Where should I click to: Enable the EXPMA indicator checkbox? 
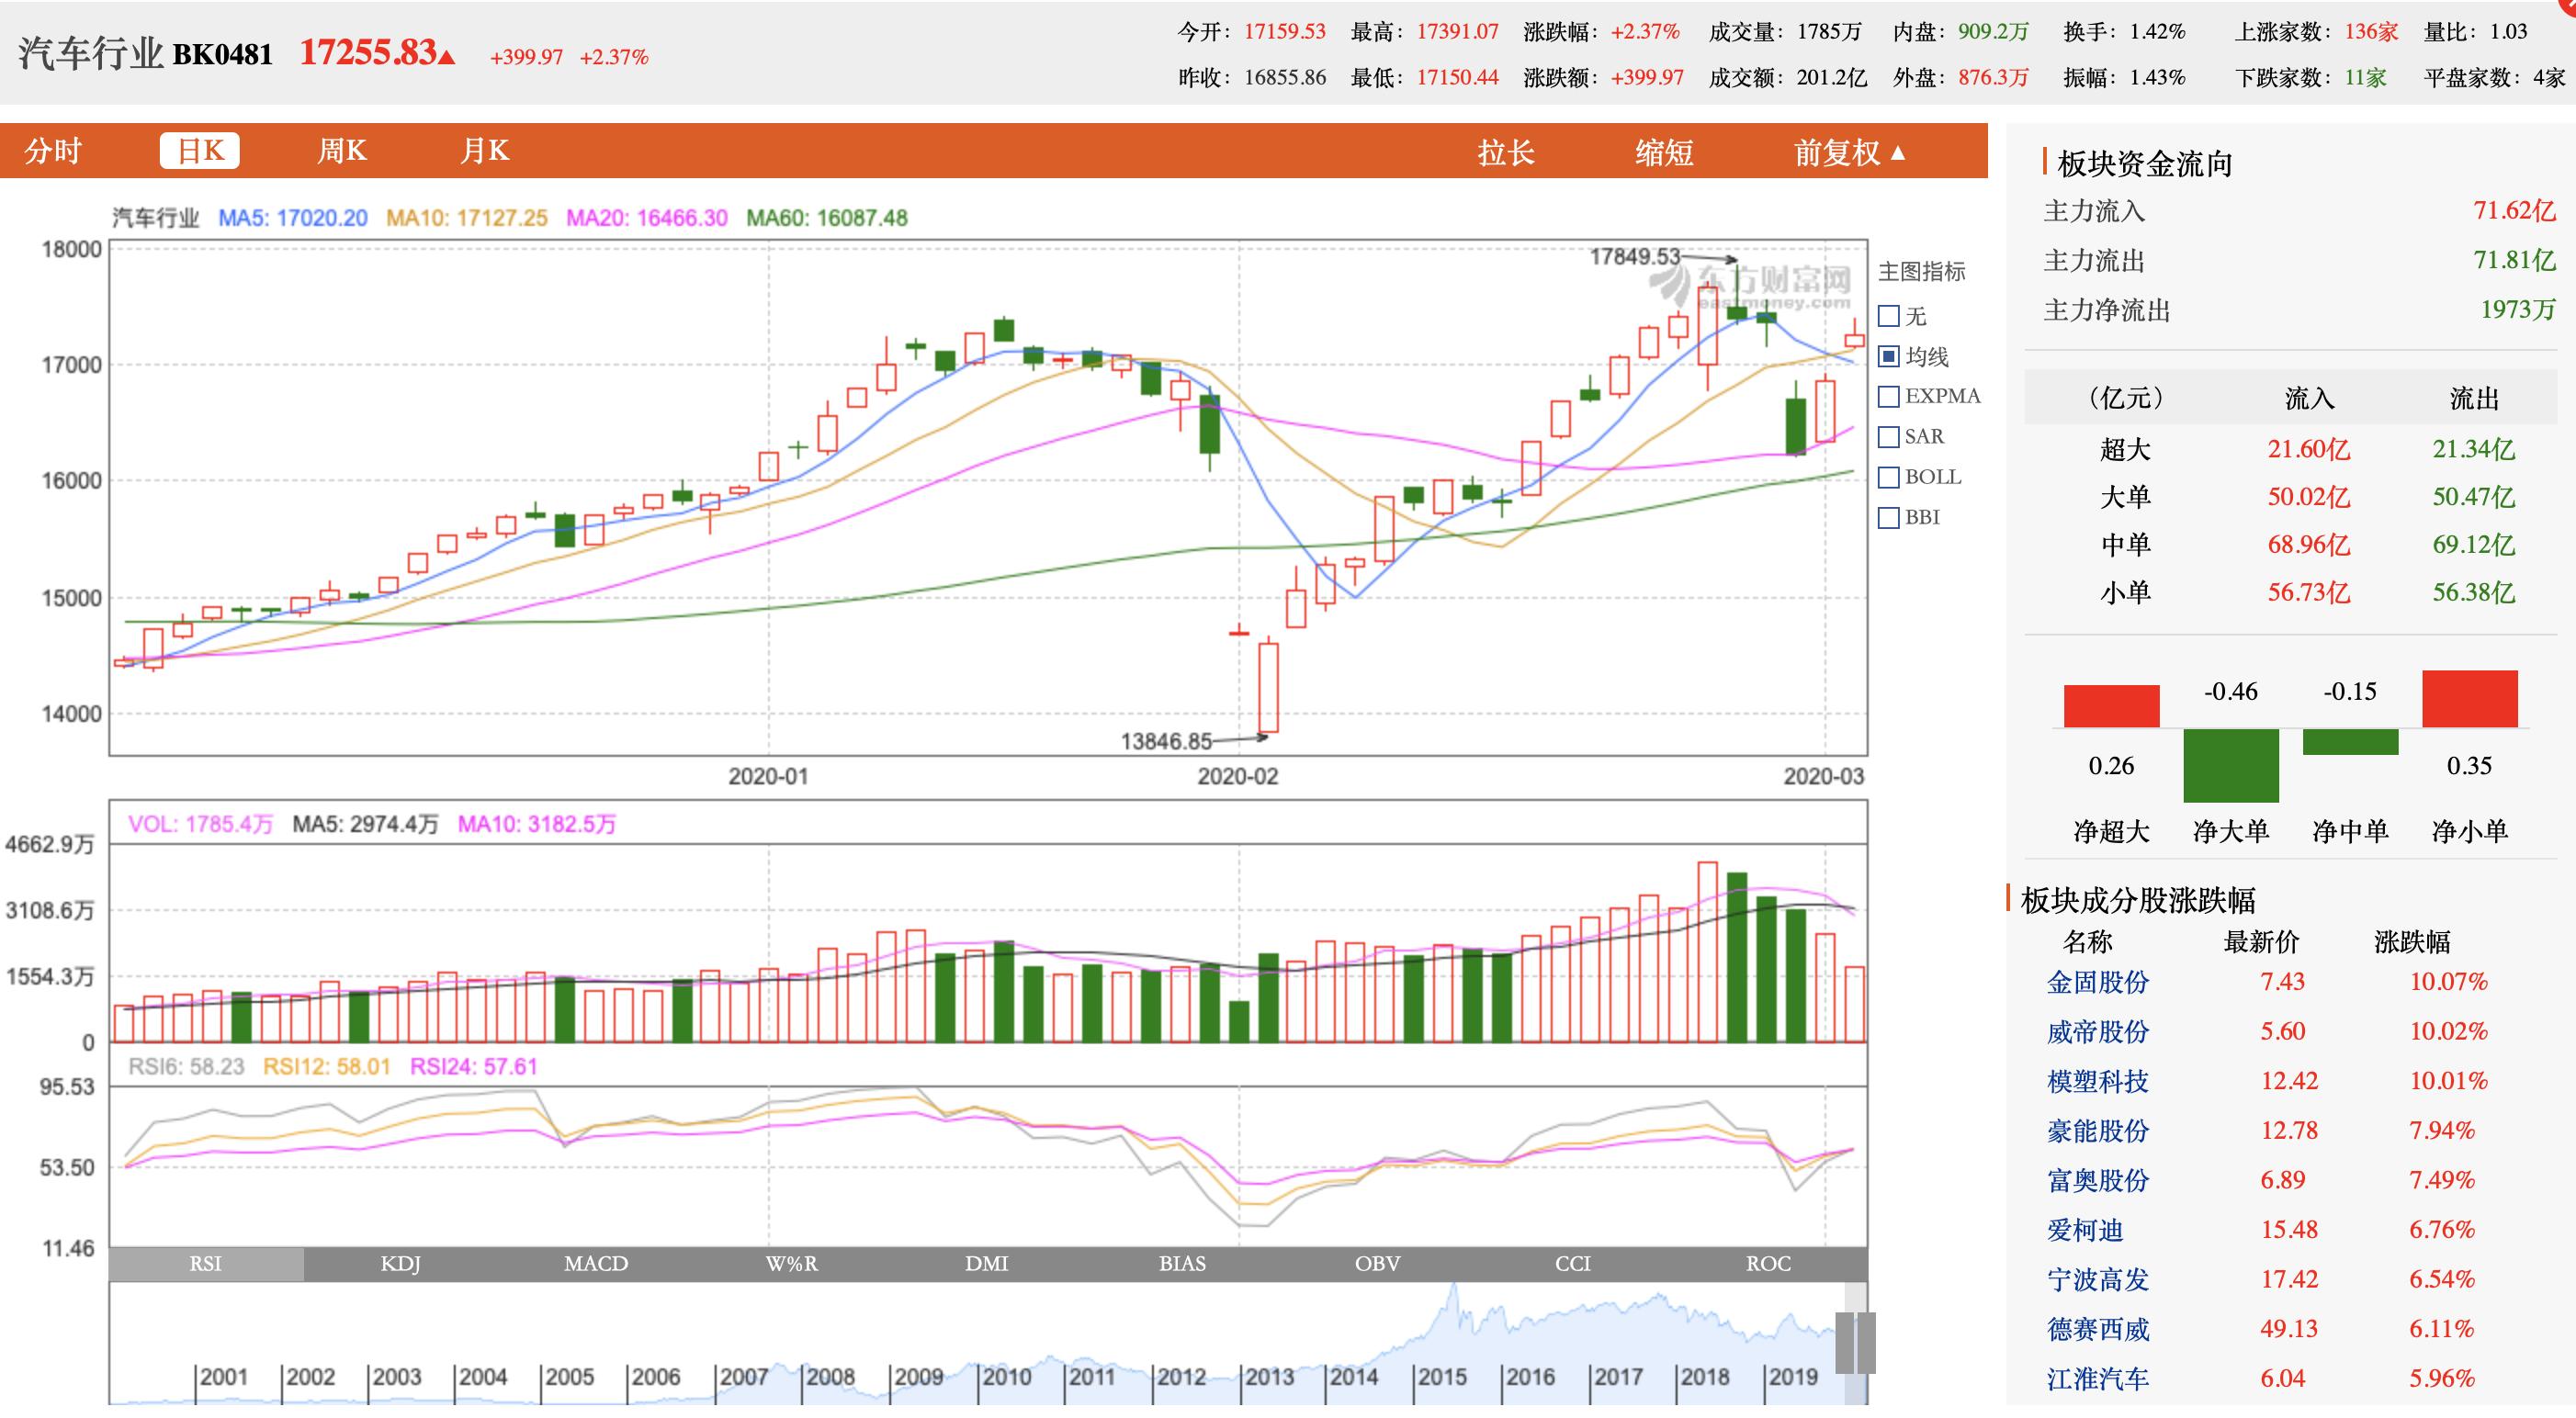pyautogui.click(x=1889, y=397)
